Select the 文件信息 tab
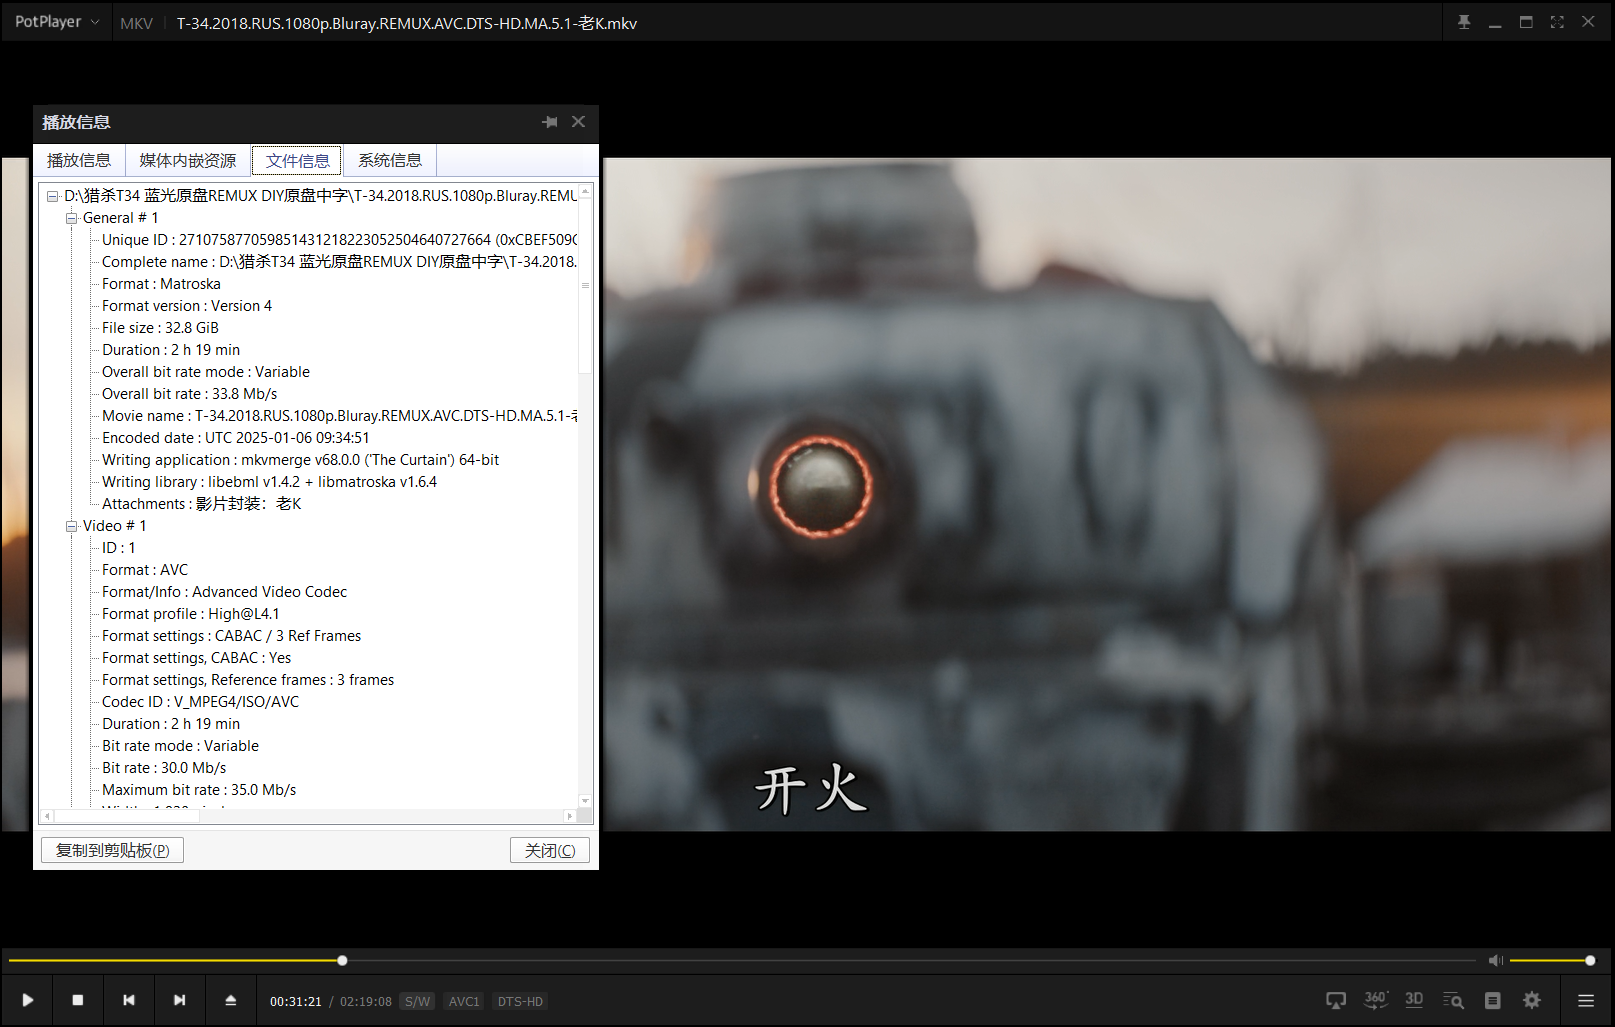This screenshot has height=1027, width=1615. [x=297, y=160]
